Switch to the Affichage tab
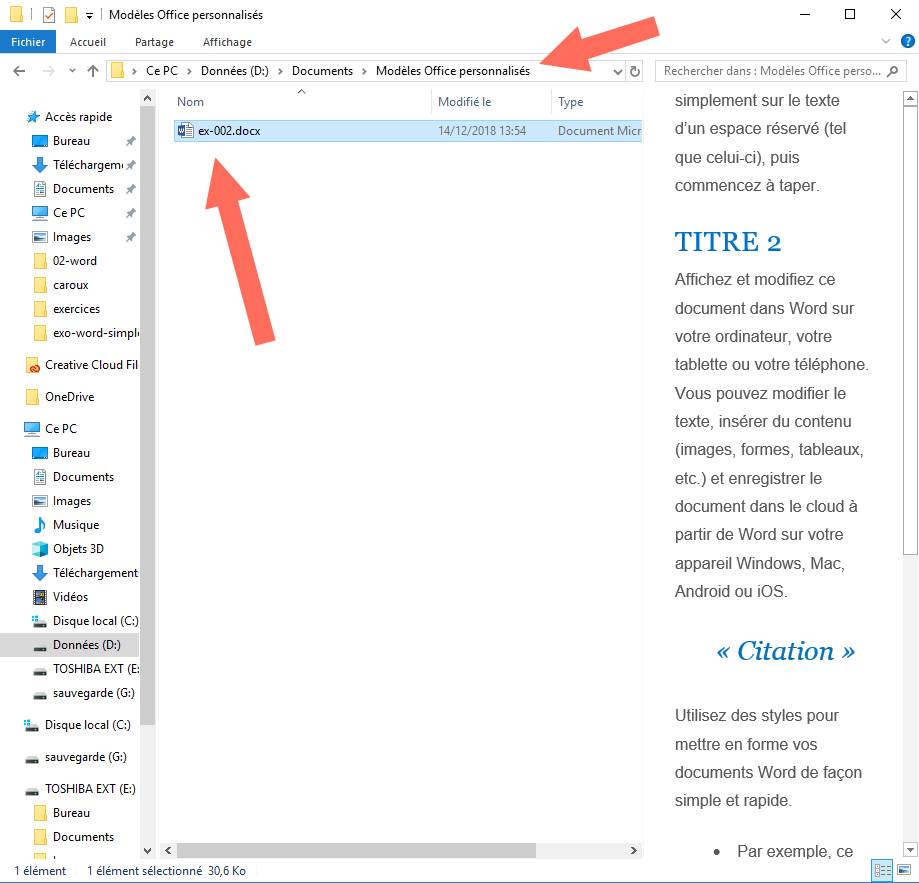The image size is (919, 883). click(x=227, y=42)
